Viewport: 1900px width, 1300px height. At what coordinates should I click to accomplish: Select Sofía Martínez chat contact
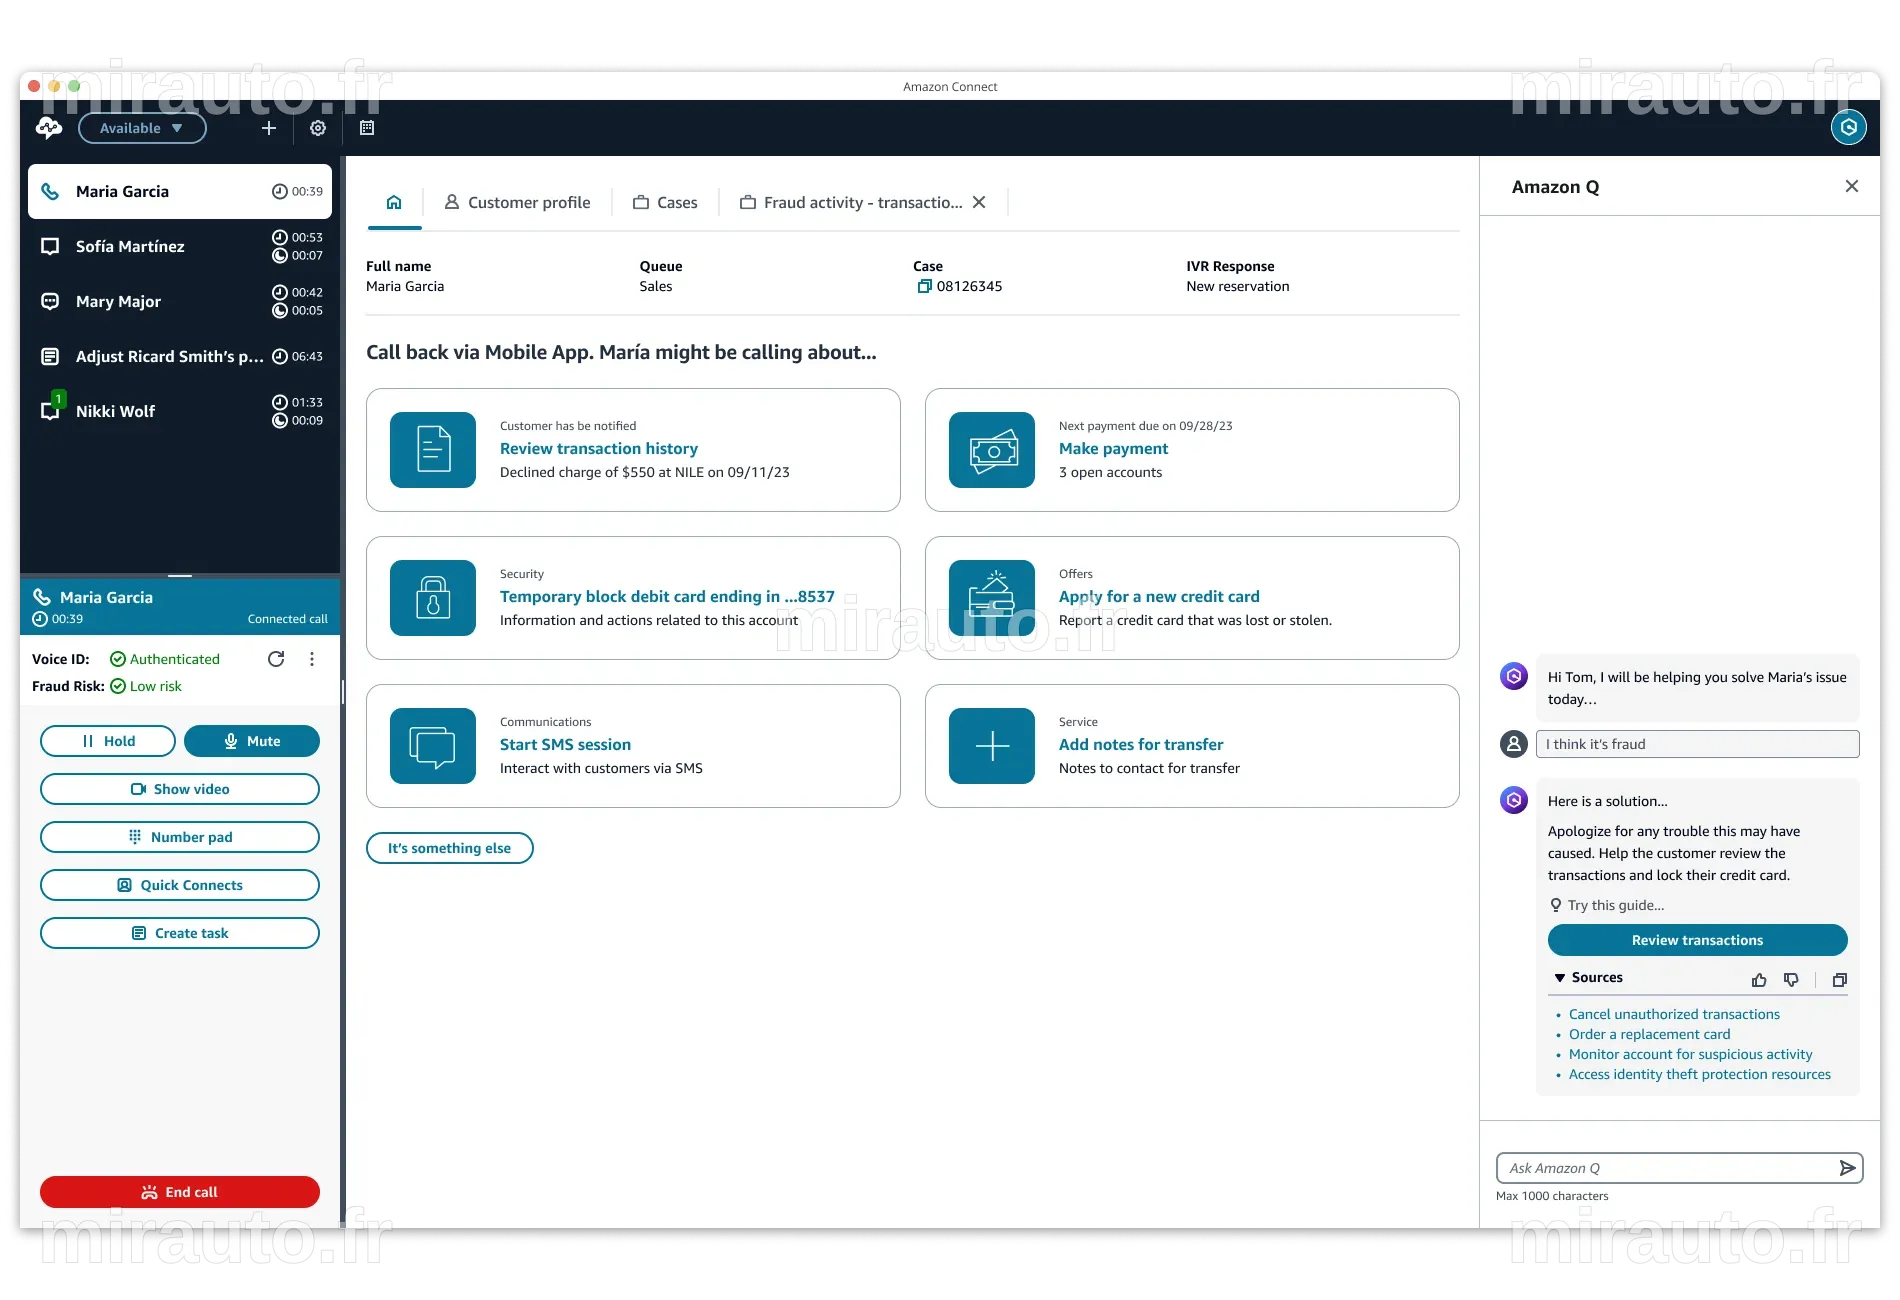[x=180, y=246]
